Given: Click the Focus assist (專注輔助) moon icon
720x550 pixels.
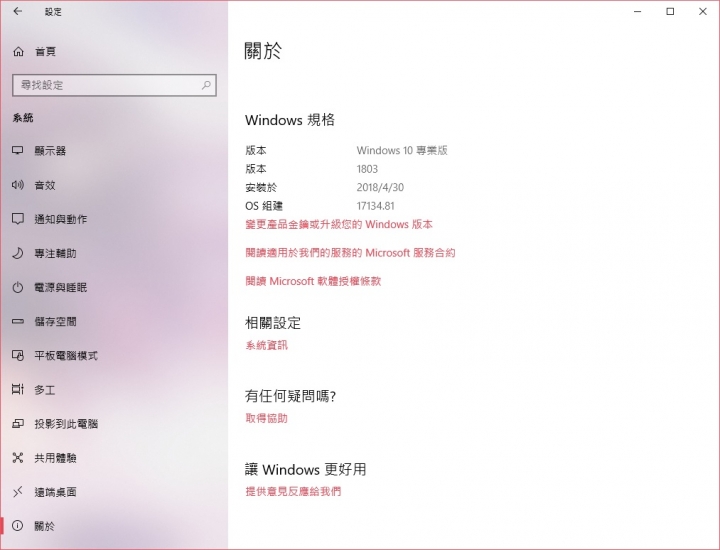Looking at the screenshot, I should pyautogui.click(x=17, y=253).
